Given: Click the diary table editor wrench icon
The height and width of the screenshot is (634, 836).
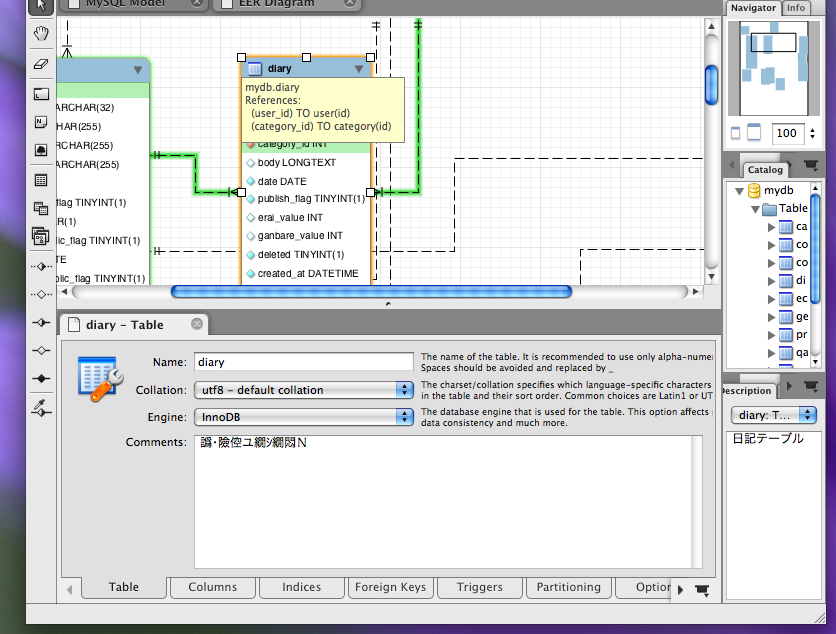Looking at the screenshot, I should (x=99, y=379).
